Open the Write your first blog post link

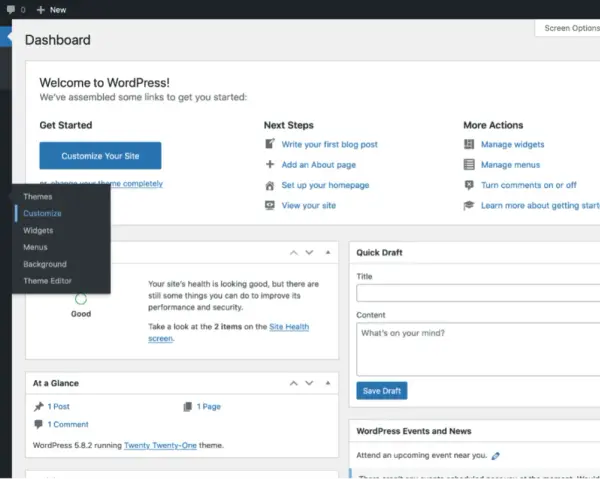tap(329, 144)
